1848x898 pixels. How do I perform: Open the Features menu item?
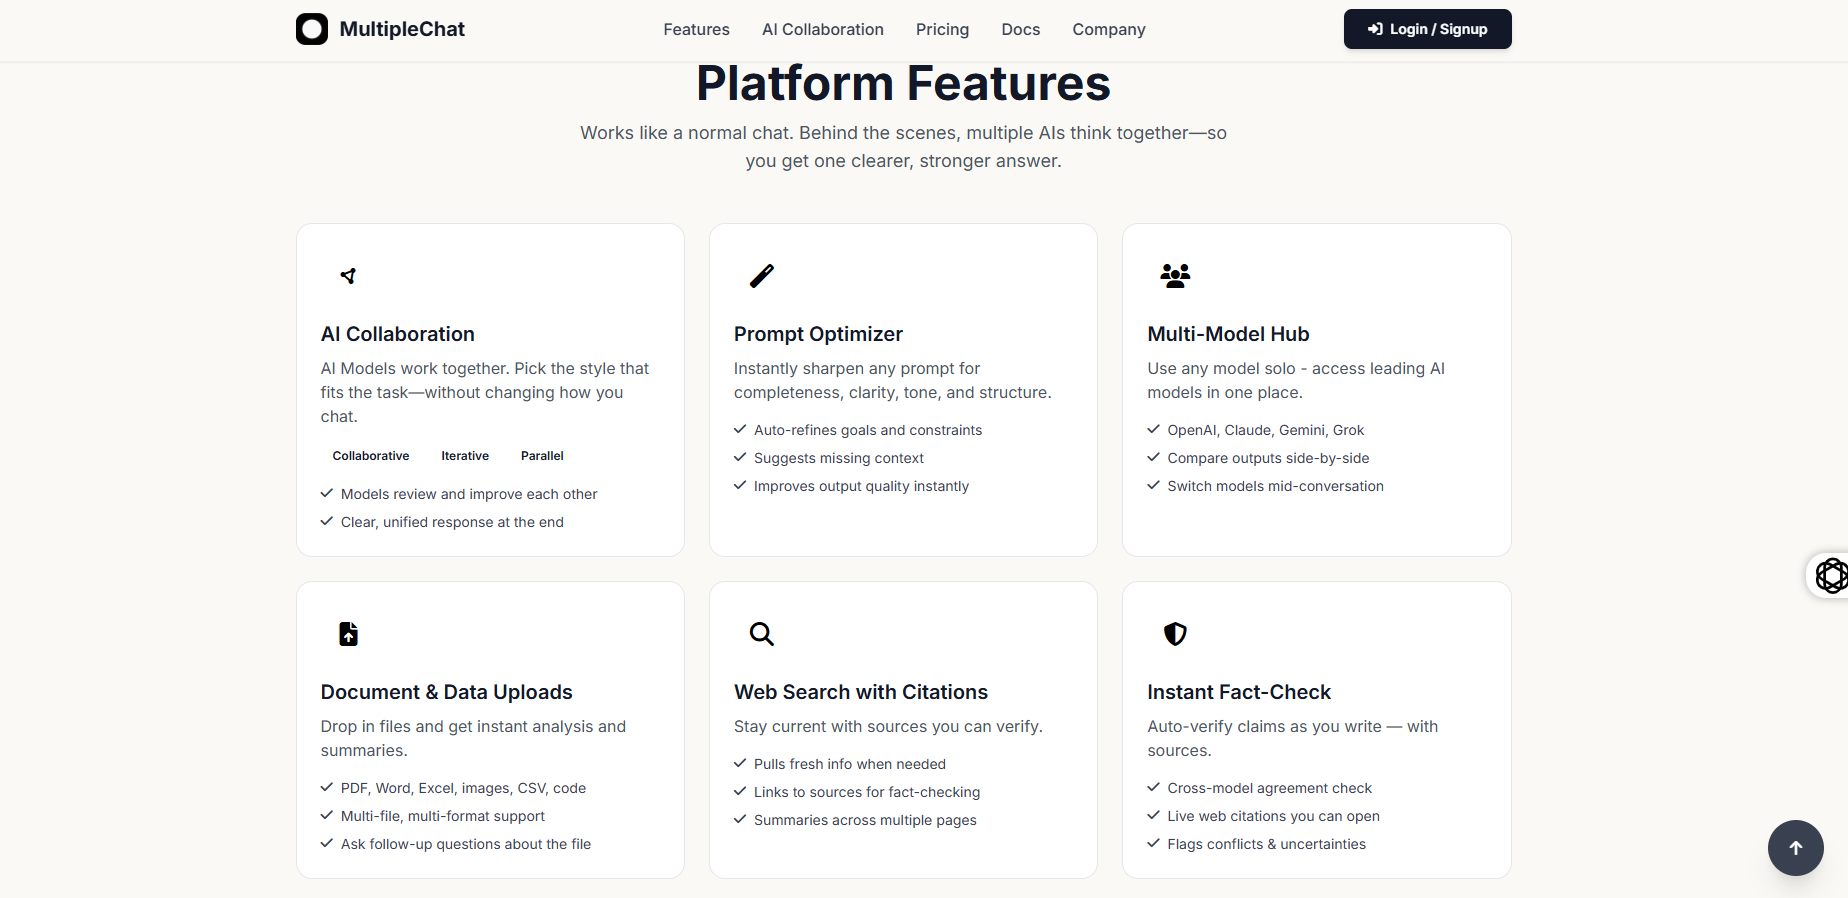[696, 30]
